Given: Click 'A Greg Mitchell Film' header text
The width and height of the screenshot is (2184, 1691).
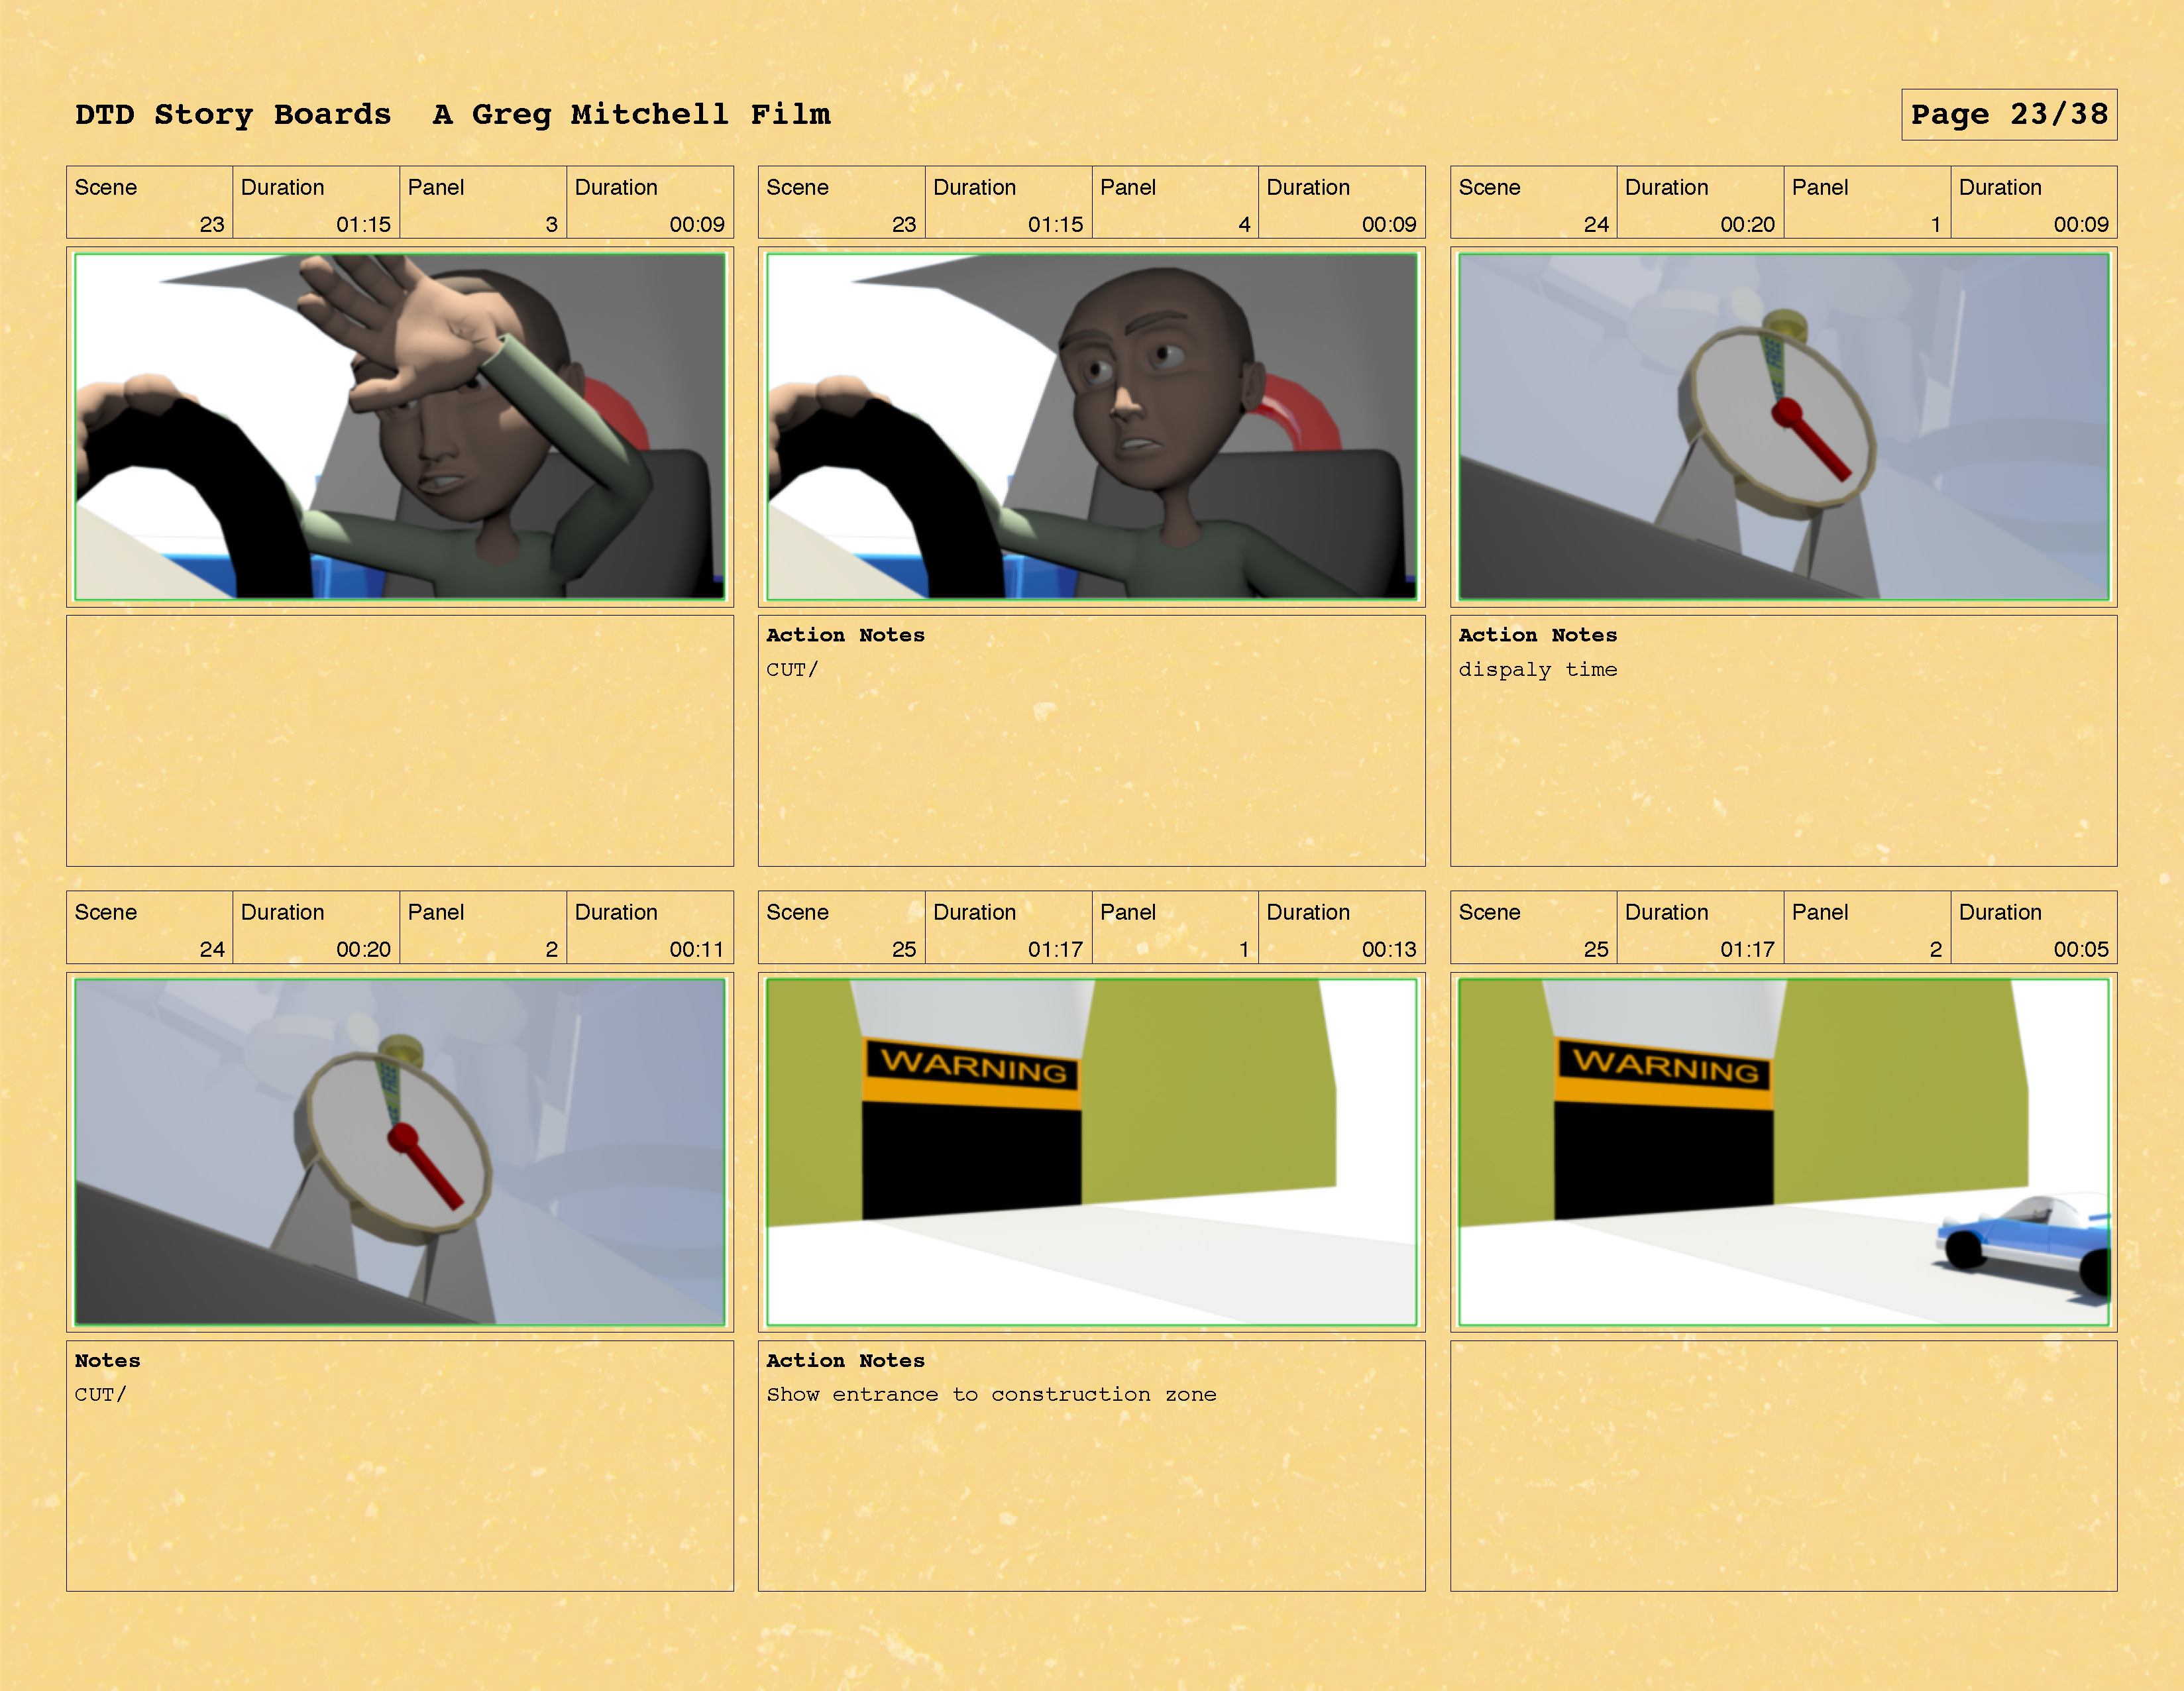Looking at the screenshot, I should click(x=631, y=115).
